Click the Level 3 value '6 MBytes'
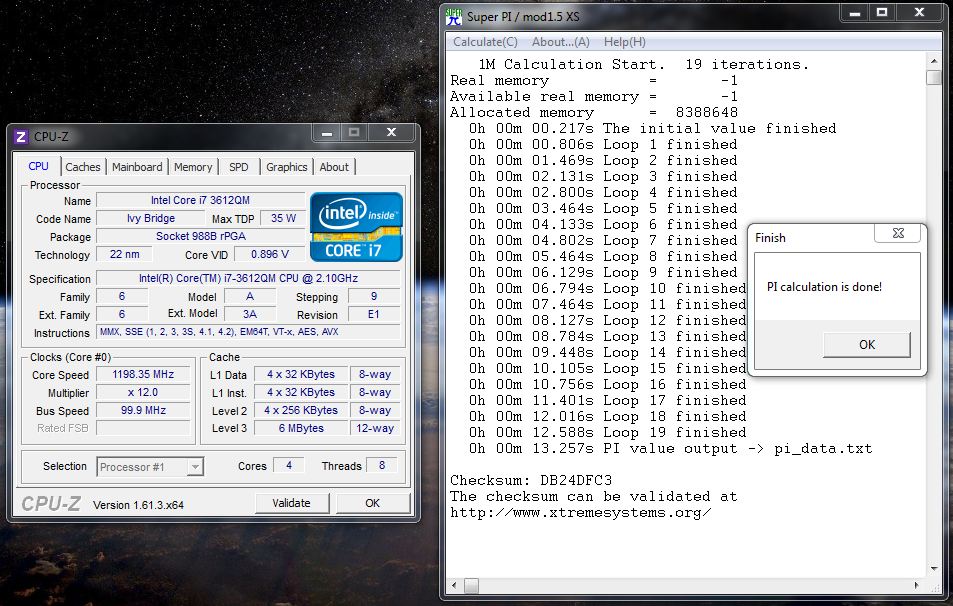953x606 pixels. [301, 429]
